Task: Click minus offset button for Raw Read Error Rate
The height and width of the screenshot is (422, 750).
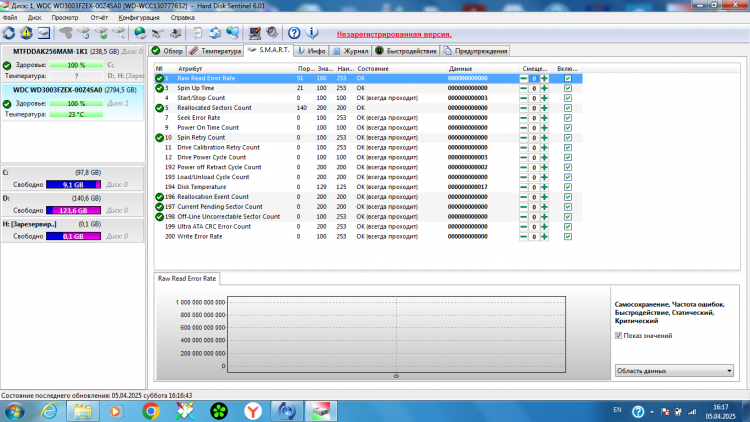Action: [523, 78]
